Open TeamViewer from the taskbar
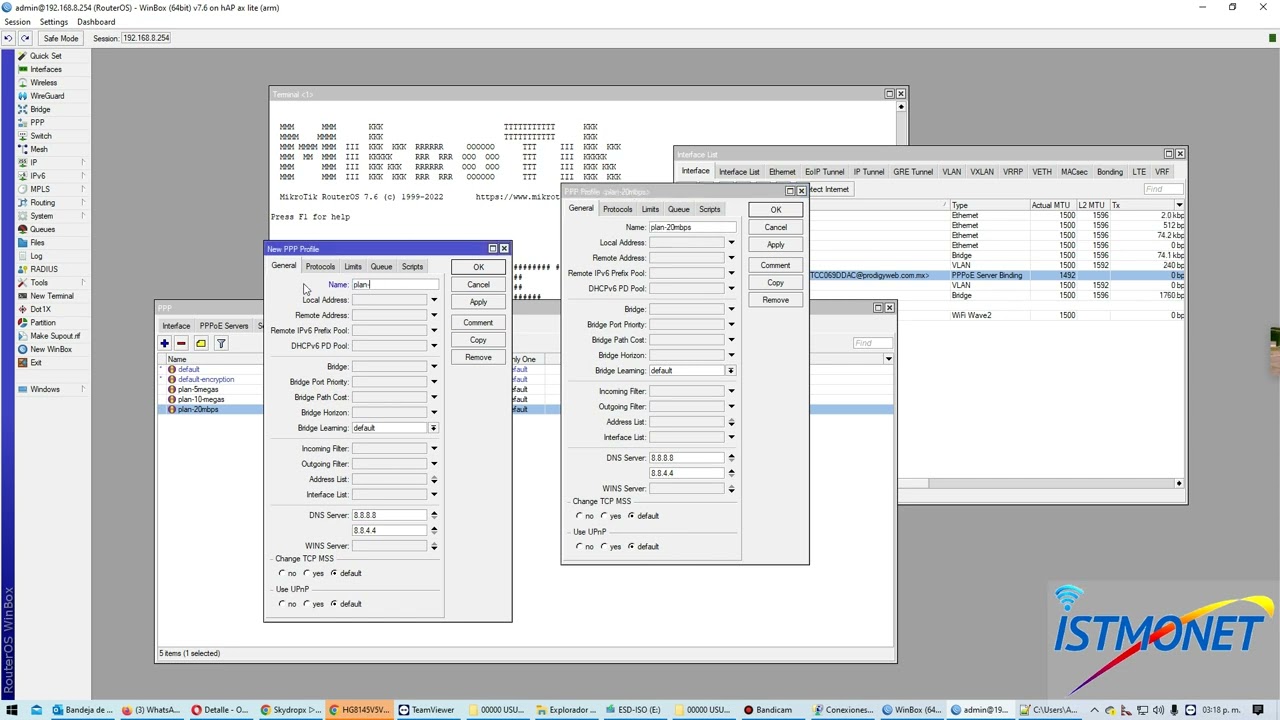1280x720 pixels. [x=427, y=710]
